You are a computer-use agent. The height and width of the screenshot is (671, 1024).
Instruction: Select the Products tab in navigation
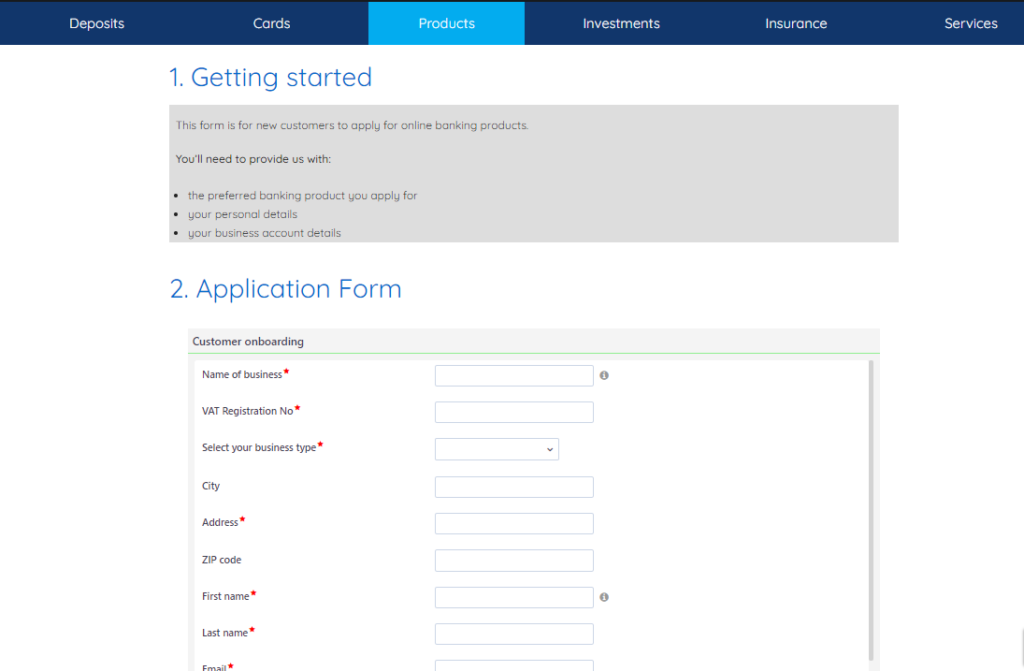[x=447, y=24]
